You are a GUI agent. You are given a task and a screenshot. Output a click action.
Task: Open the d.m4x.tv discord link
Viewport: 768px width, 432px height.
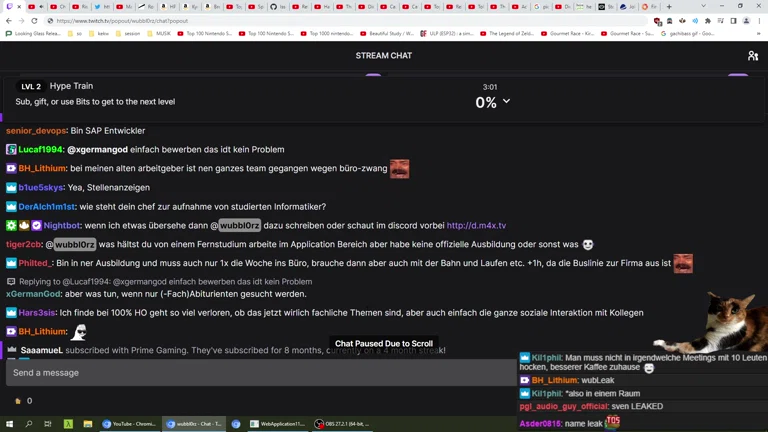(x=476, y=225)
